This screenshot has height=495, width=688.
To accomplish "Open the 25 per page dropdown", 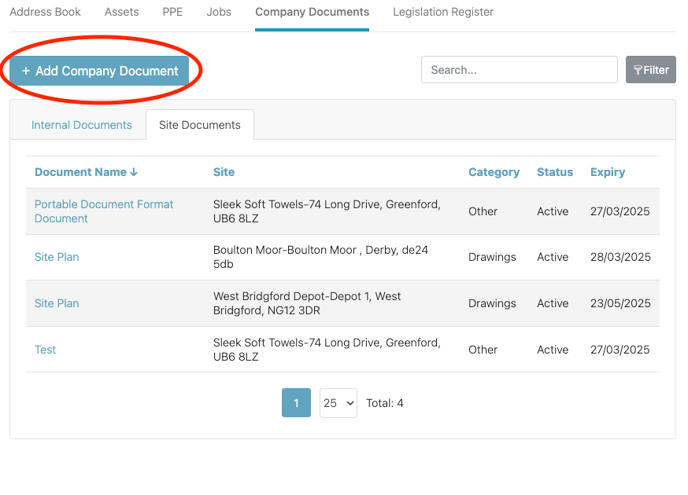I will [x=338, y=403].
